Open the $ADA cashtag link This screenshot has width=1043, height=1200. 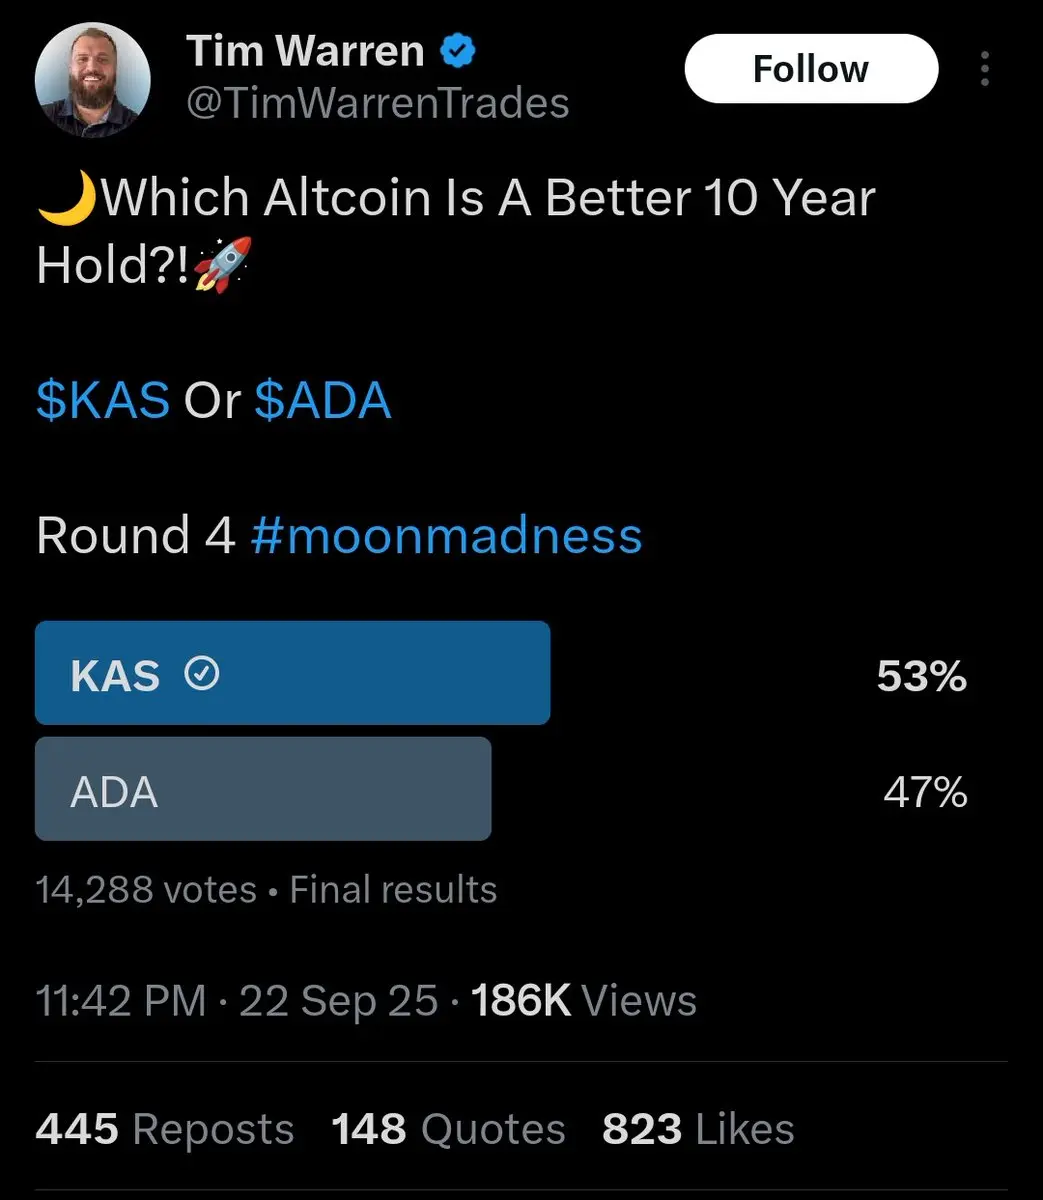pyautogui.click(x=323, y=401)
